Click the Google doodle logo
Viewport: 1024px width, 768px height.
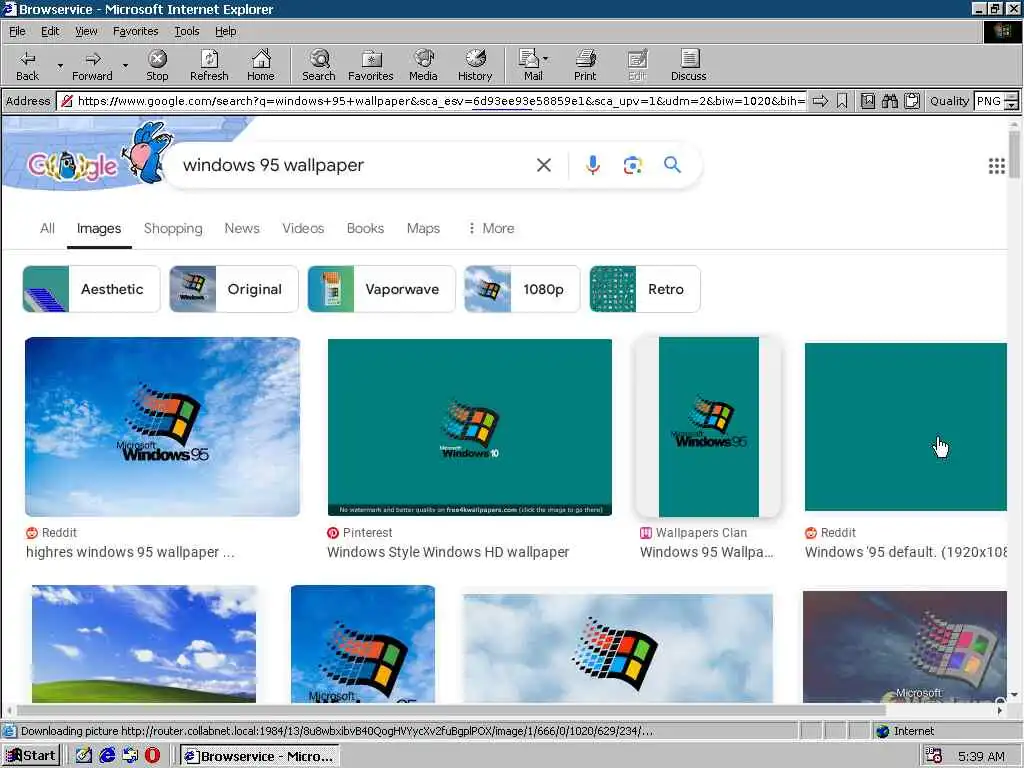point(72,165)
